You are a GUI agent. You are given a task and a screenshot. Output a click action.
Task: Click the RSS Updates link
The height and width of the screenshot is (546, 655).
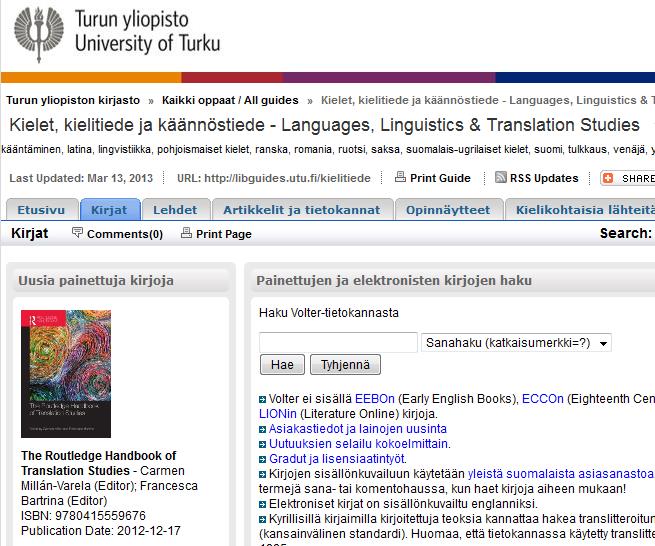click(544, 178)
